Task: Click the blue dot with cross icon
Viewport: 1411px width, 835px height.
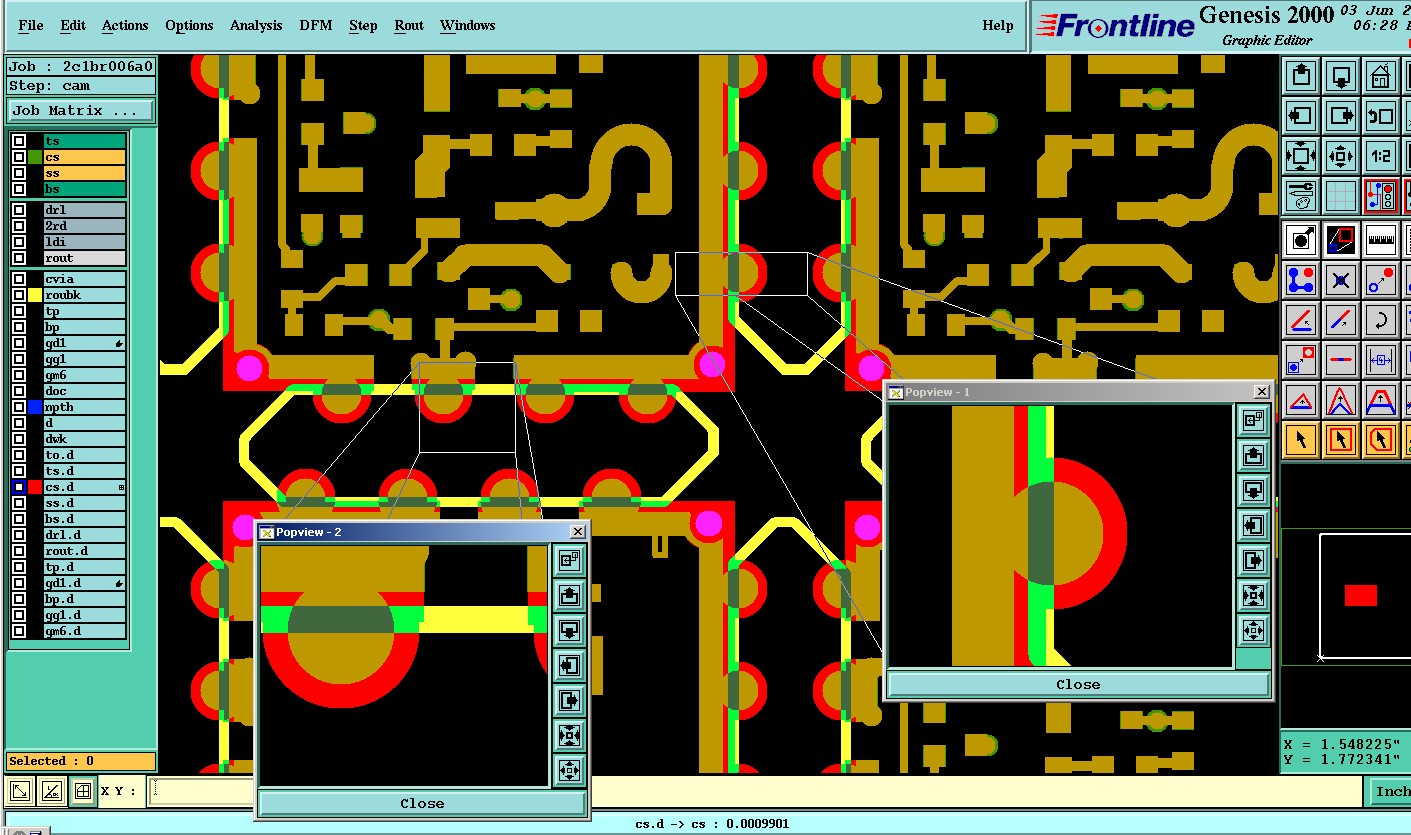Action: 1340,280
